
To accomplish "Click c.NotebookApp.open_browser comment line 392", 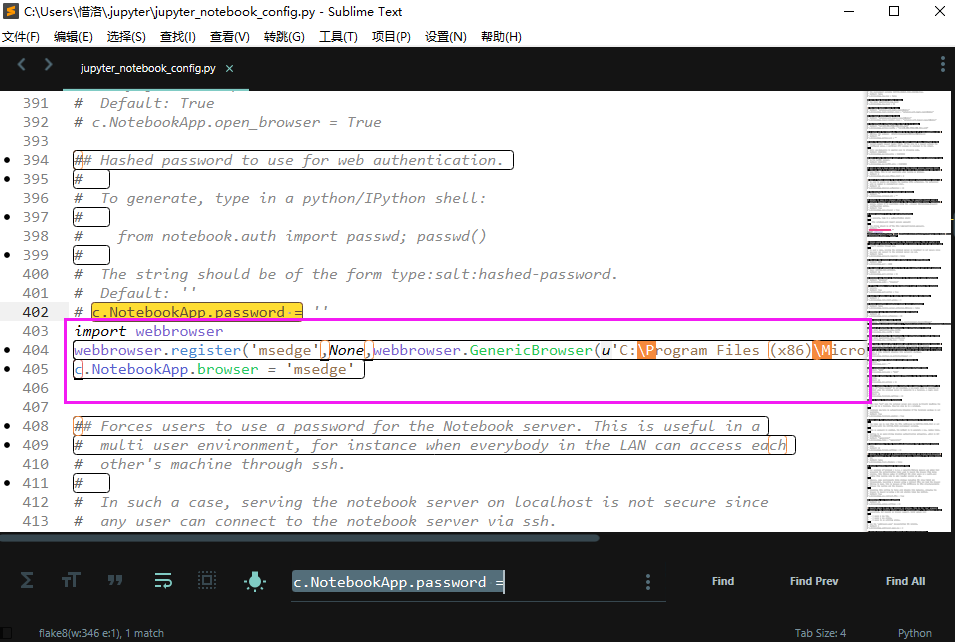I will click(x=227, y=122).
